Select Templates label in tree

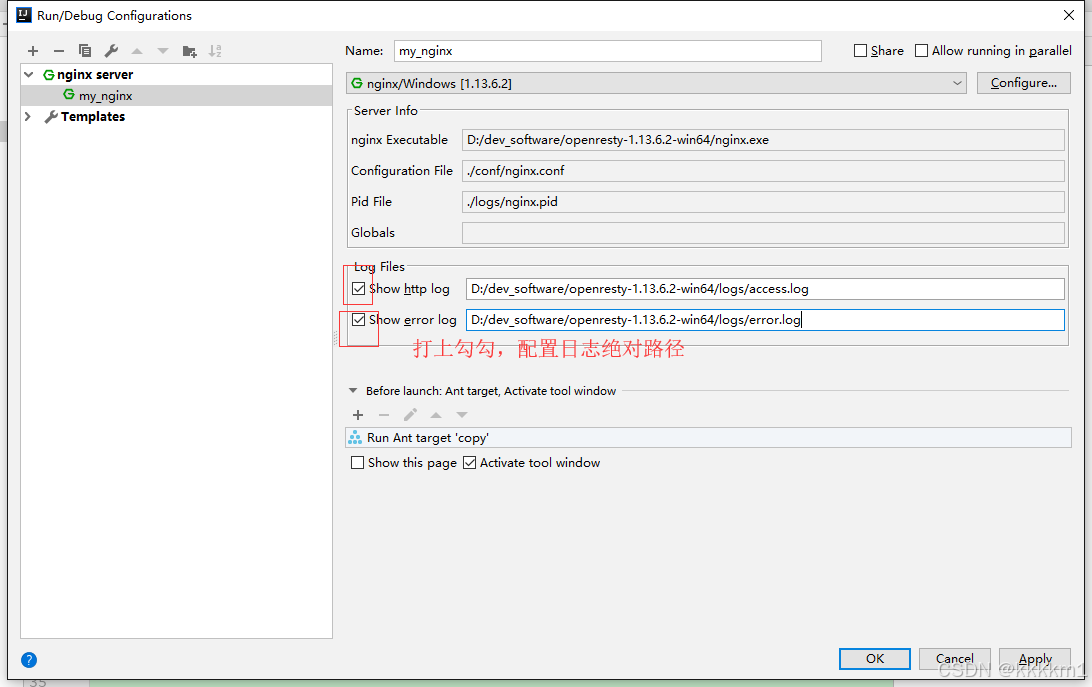coord(93,117)
